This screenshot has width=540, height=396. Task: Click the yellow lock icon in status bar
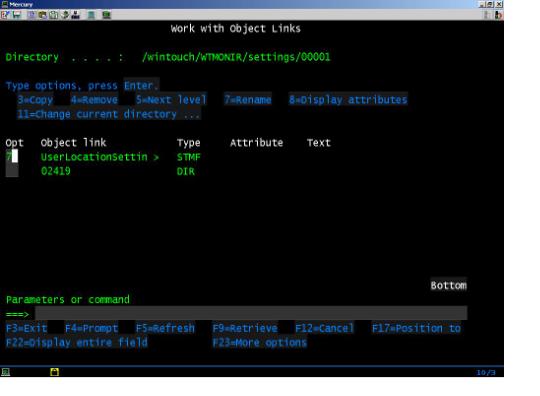click(54, 372)
